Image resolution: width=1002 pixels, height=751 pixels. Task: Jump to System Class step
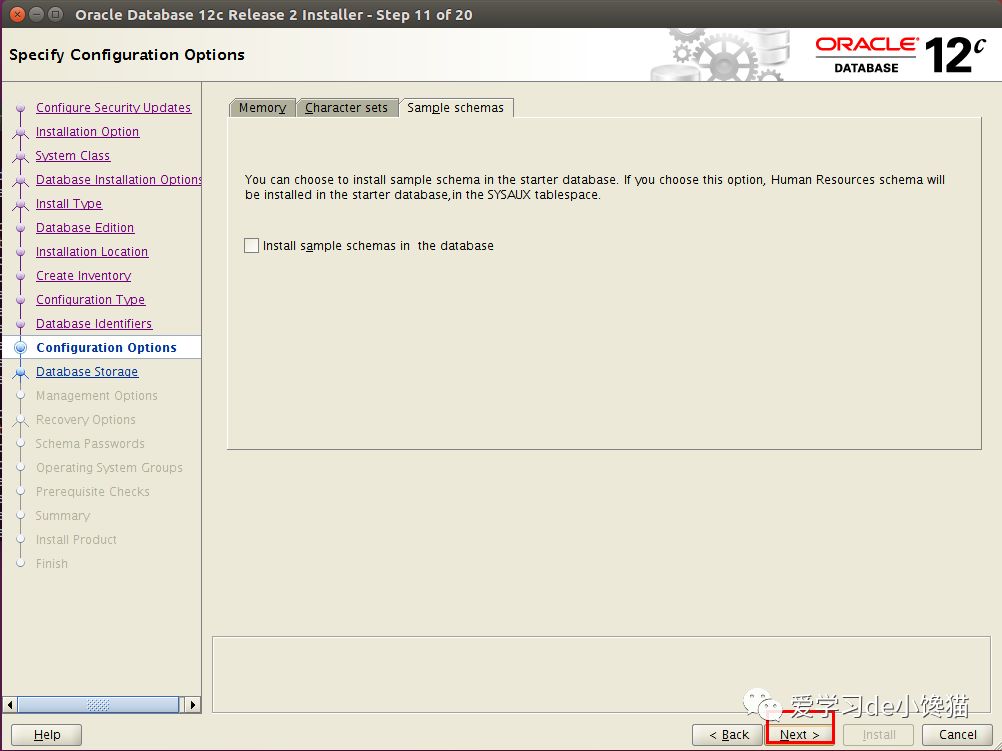pos(72,155)
